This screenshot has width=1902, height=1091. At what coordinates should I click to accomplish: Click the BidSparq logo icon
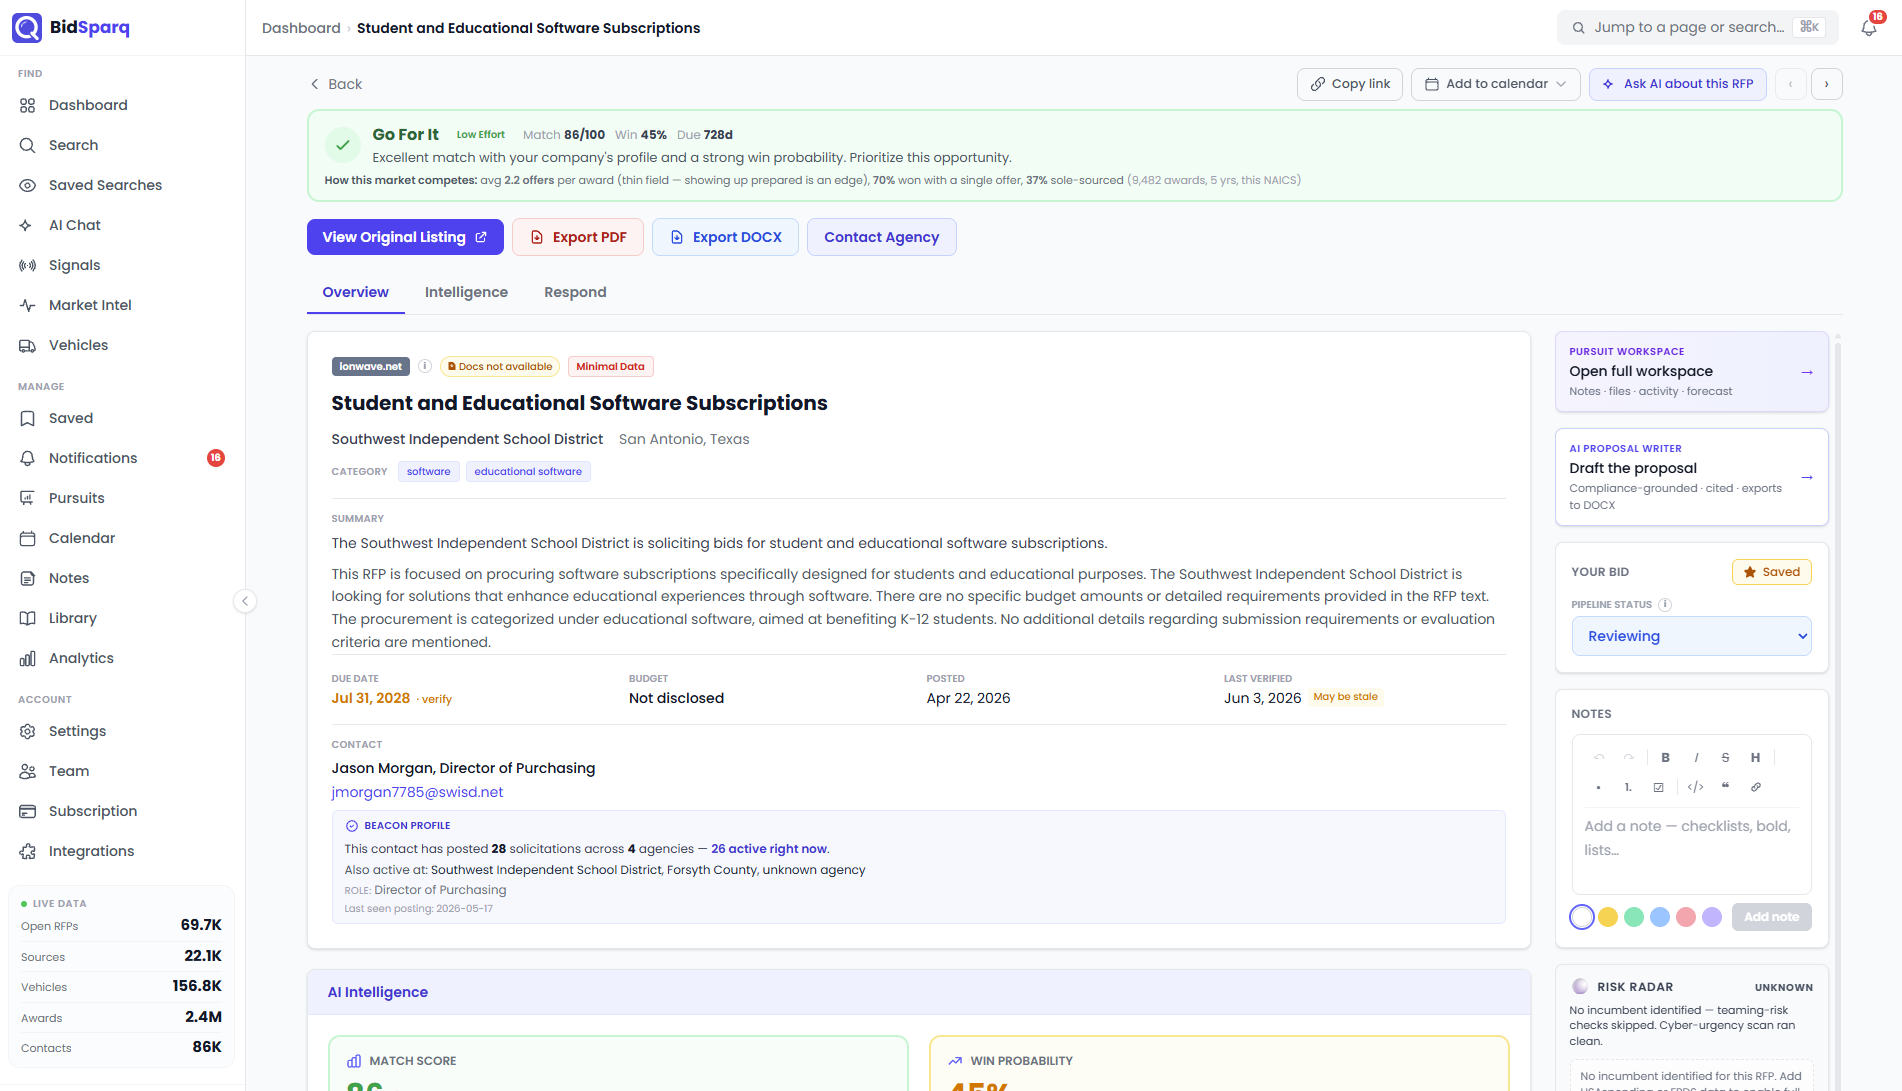pyautogui.click(x=27, y=28)
